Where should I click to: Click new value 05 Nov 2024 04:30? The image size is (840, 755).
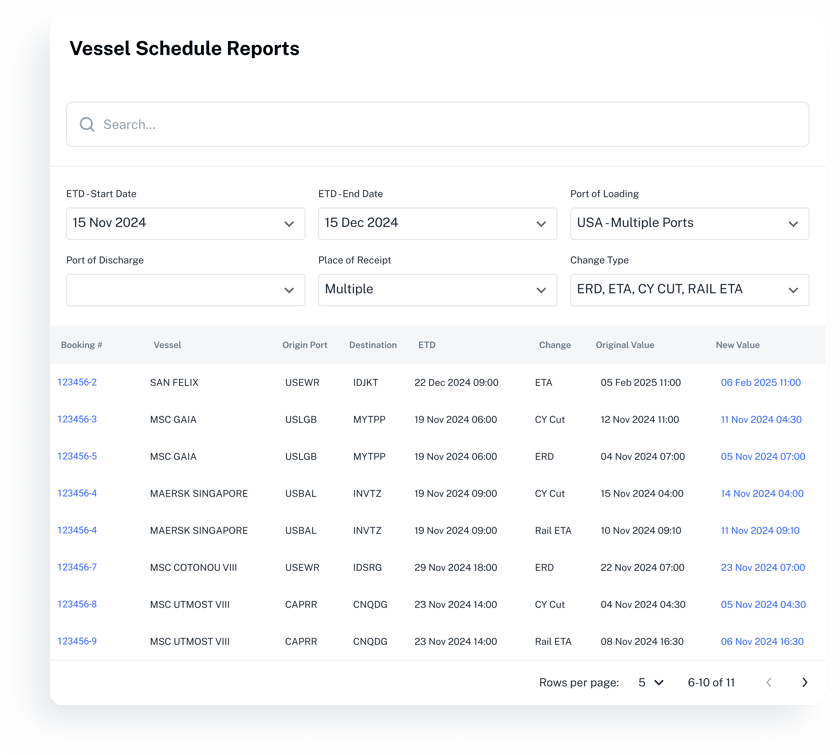pyautogui.click(x=763, y=604)
